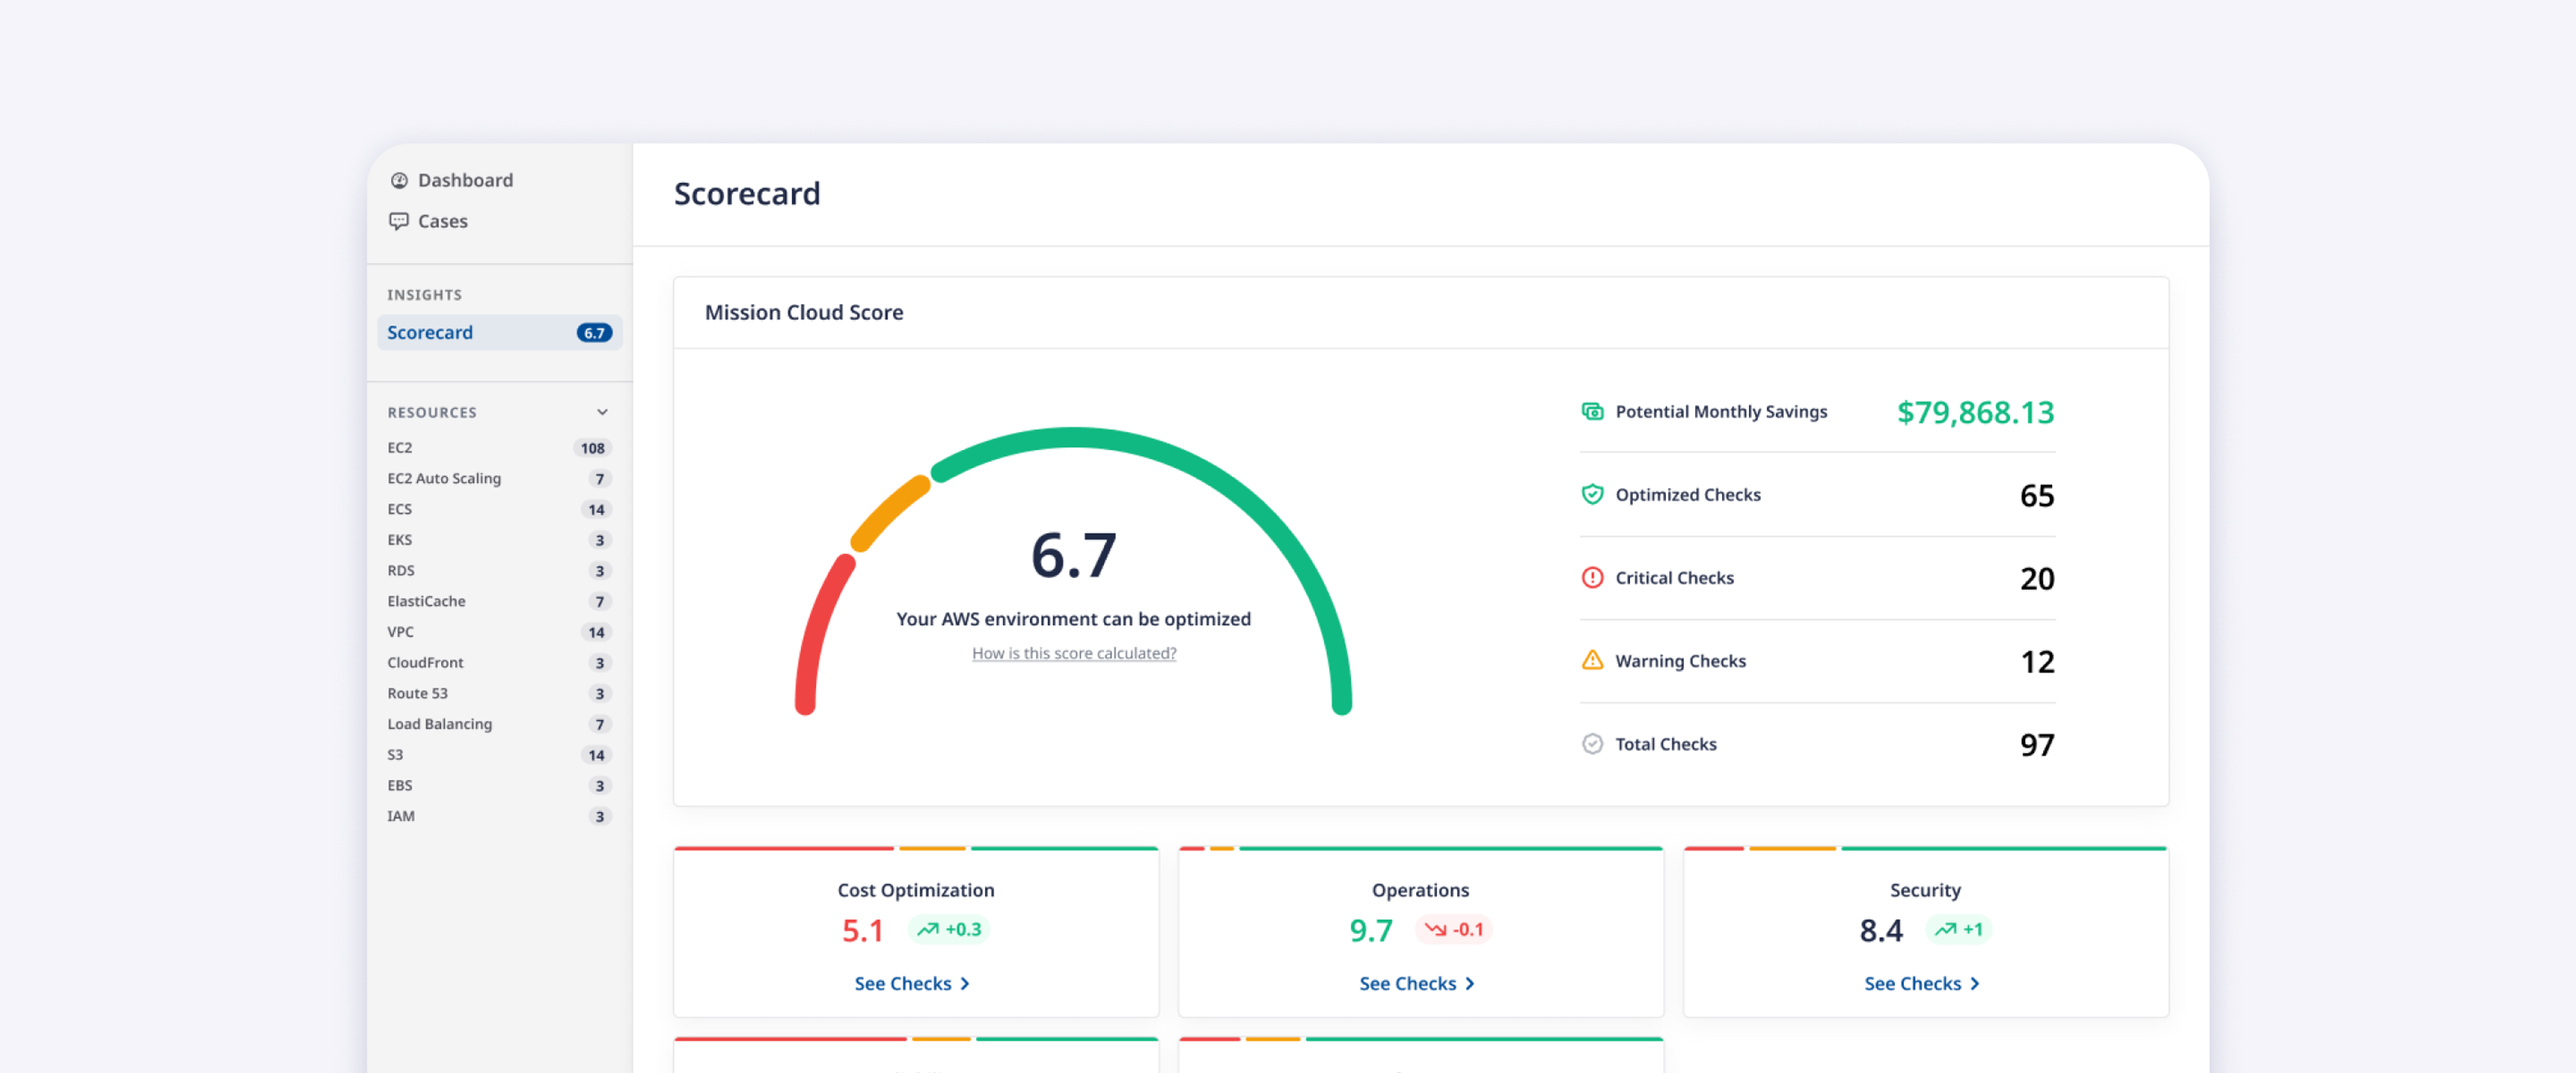Select Load Balancing resource entry
This screenshot has height=1073, width=2576.
point(439,723)
